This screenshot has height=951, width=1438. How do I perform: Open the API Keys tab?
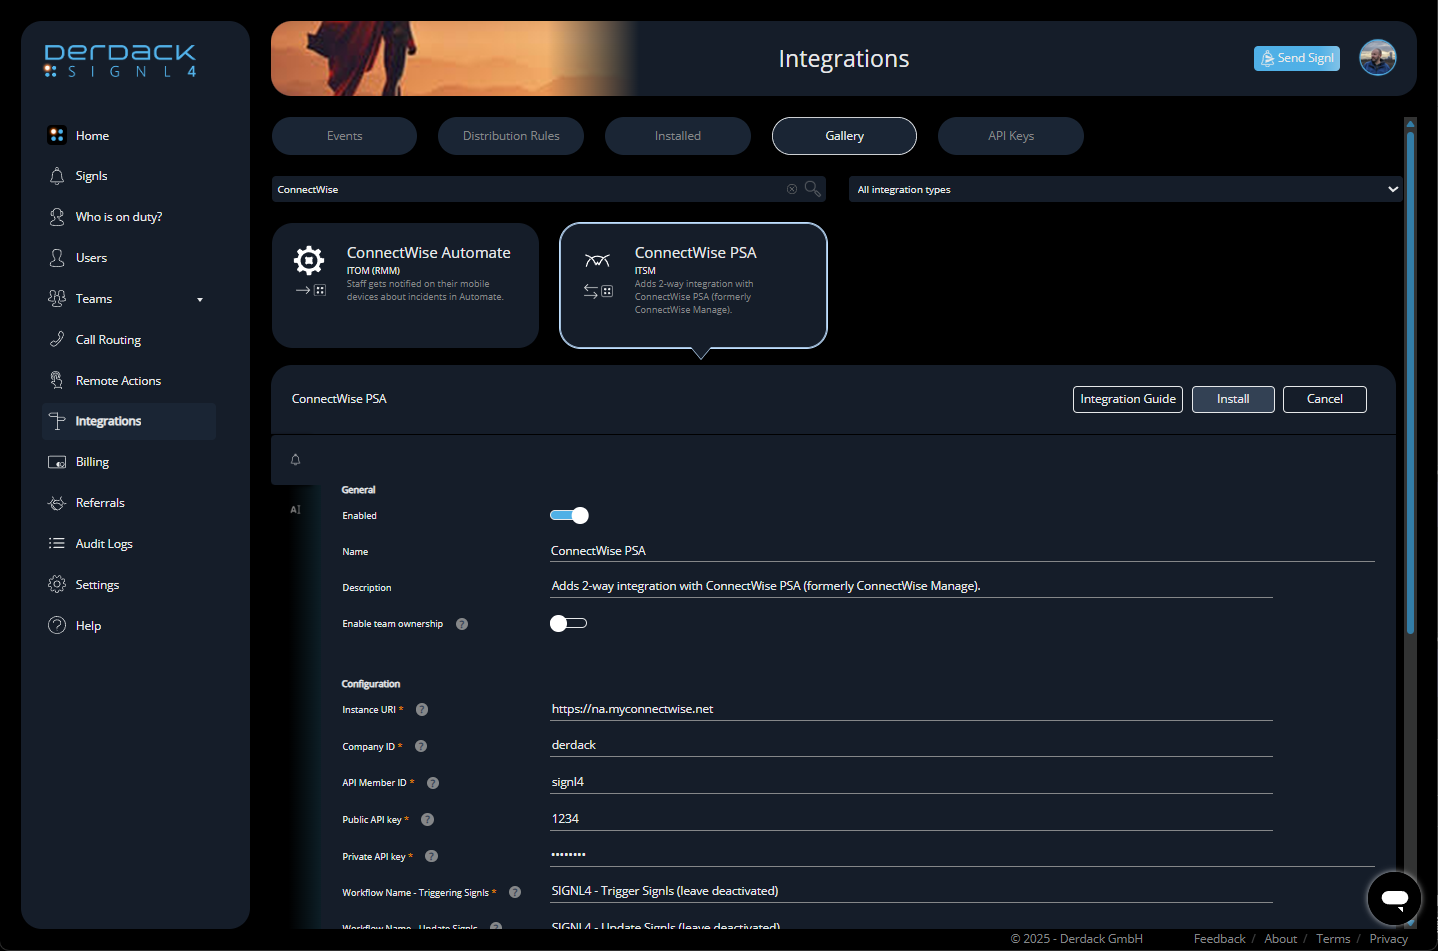1011,136
